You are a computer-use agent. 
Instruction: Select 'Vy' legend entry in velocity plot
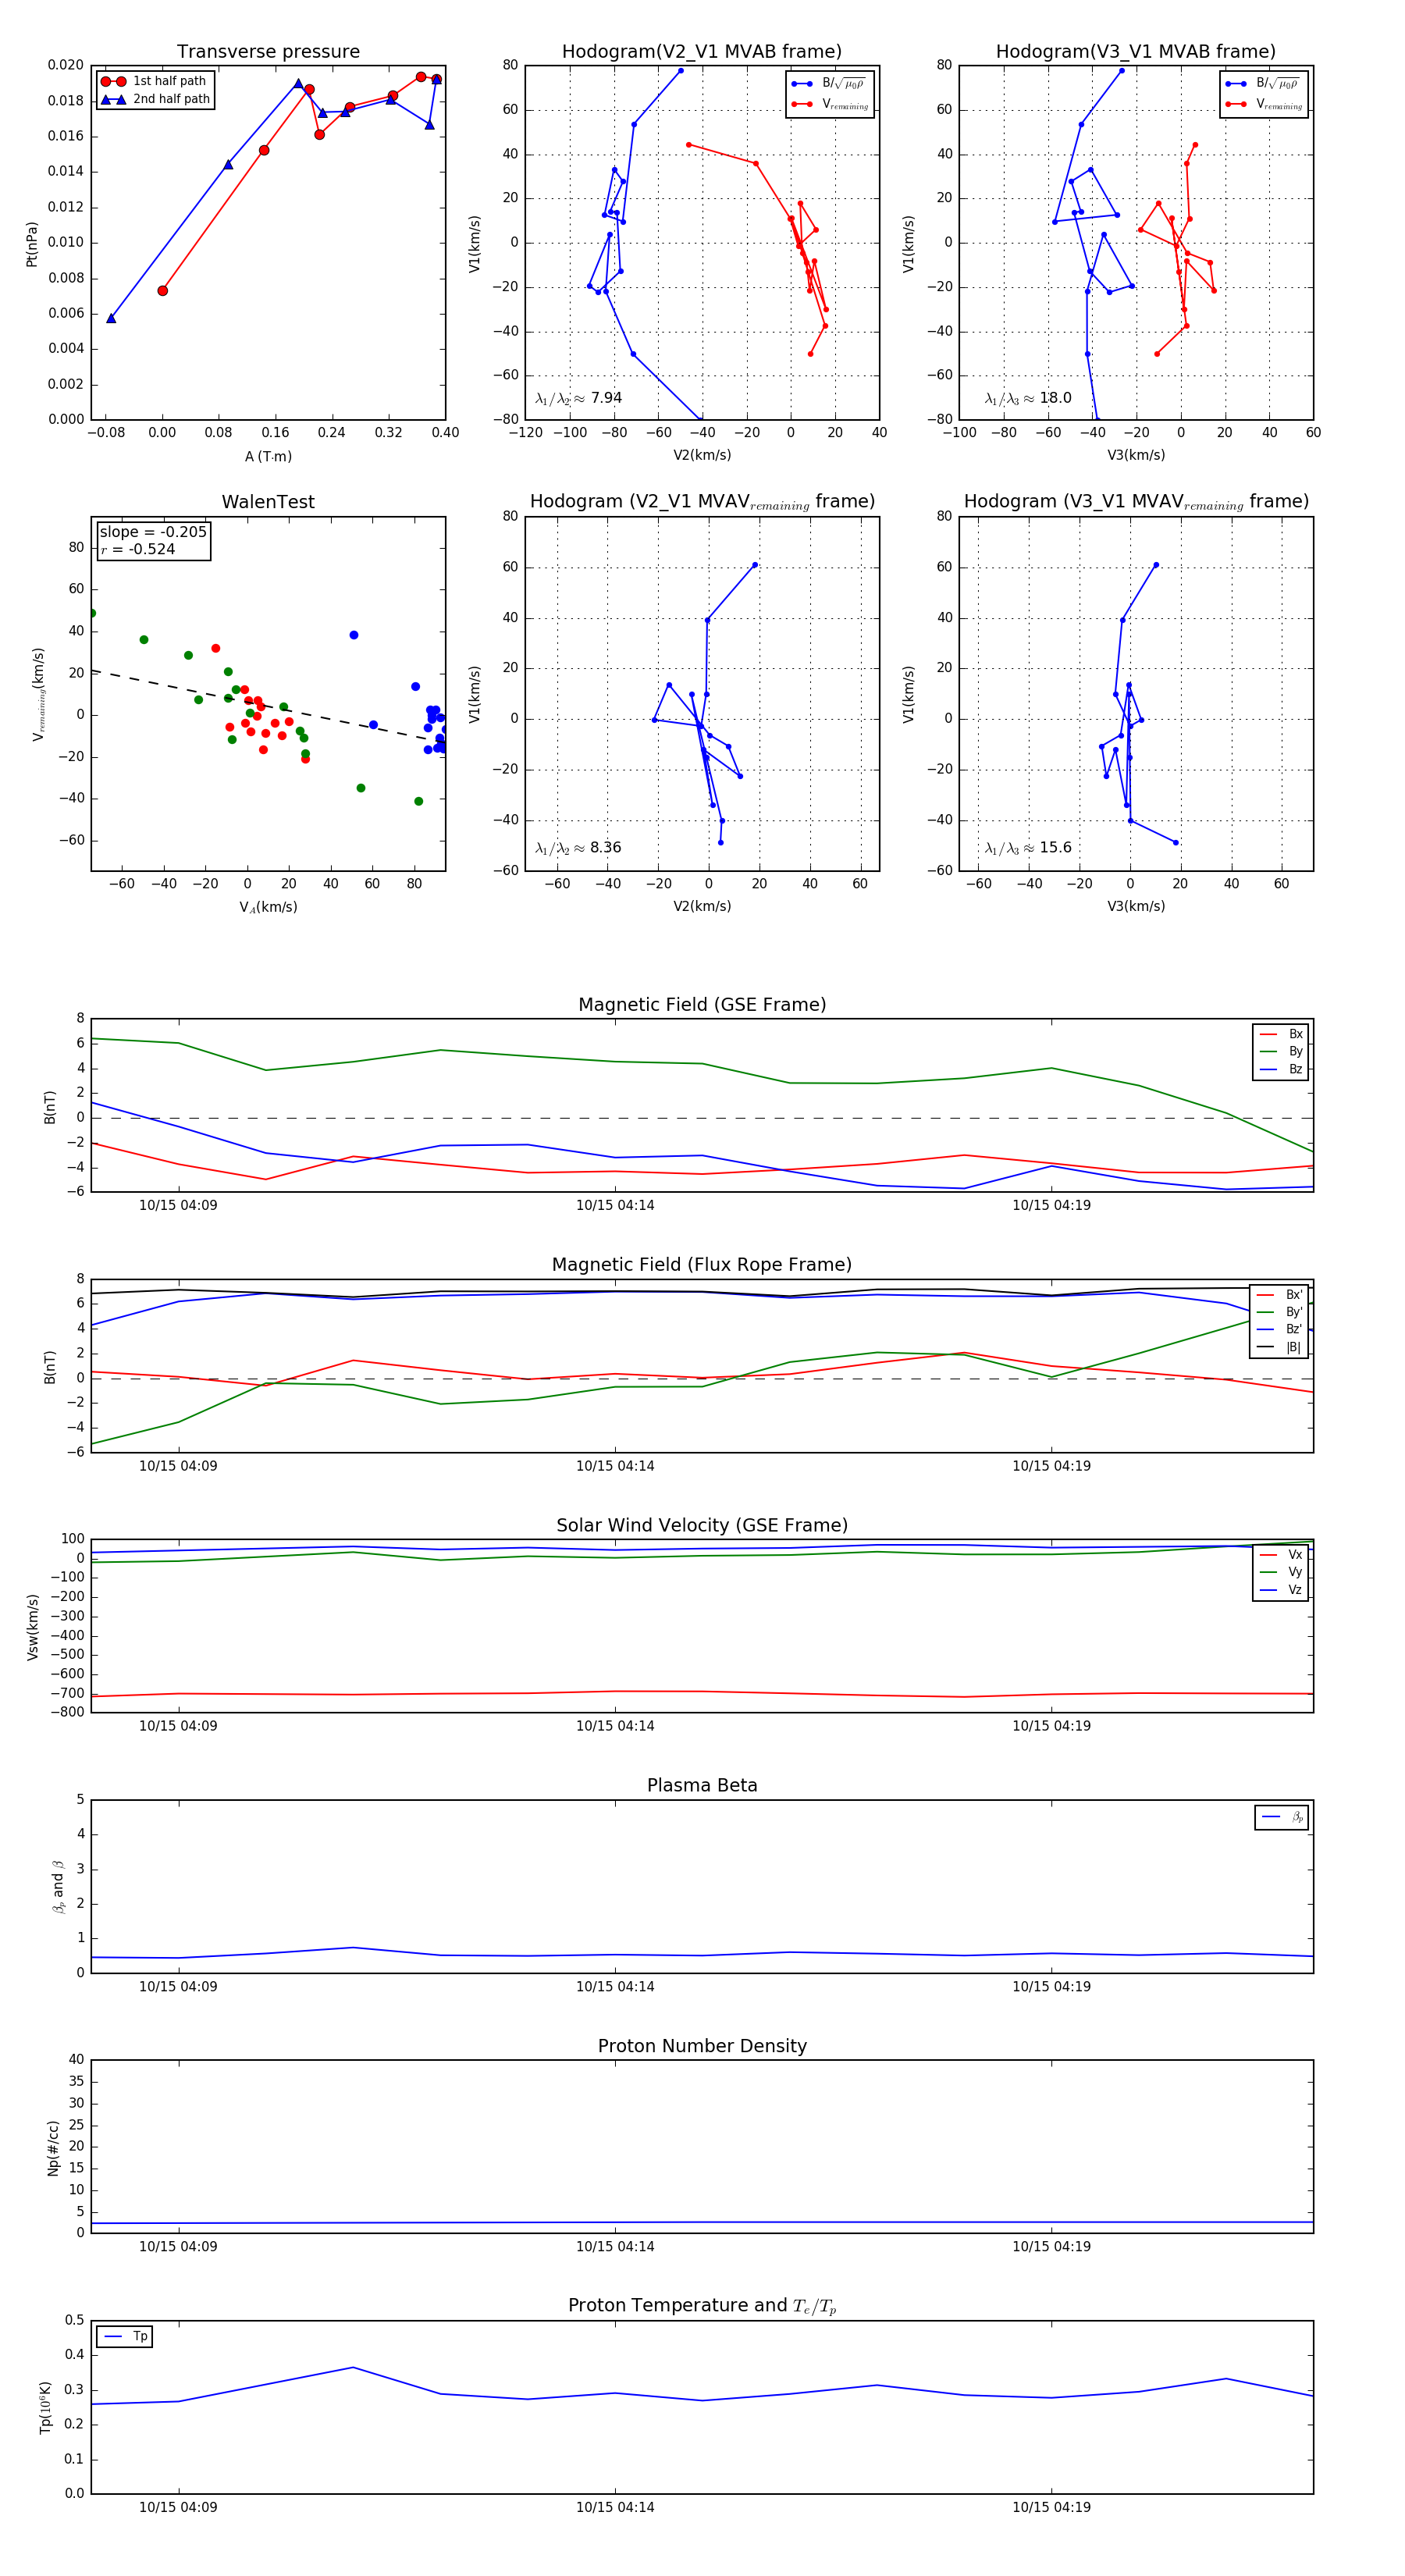coord(1281,1573)
